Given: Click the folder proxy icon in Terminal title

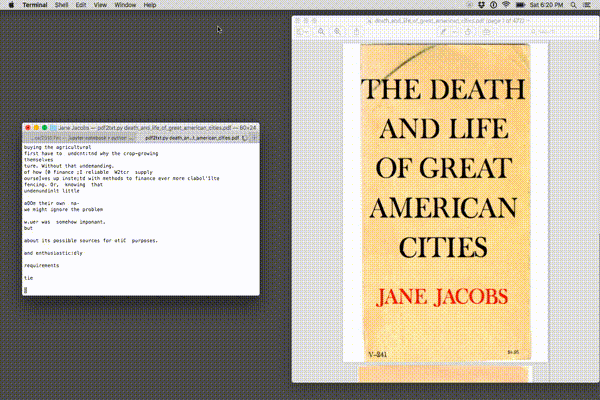Looking at the screenshot, I should click(54, 128).
